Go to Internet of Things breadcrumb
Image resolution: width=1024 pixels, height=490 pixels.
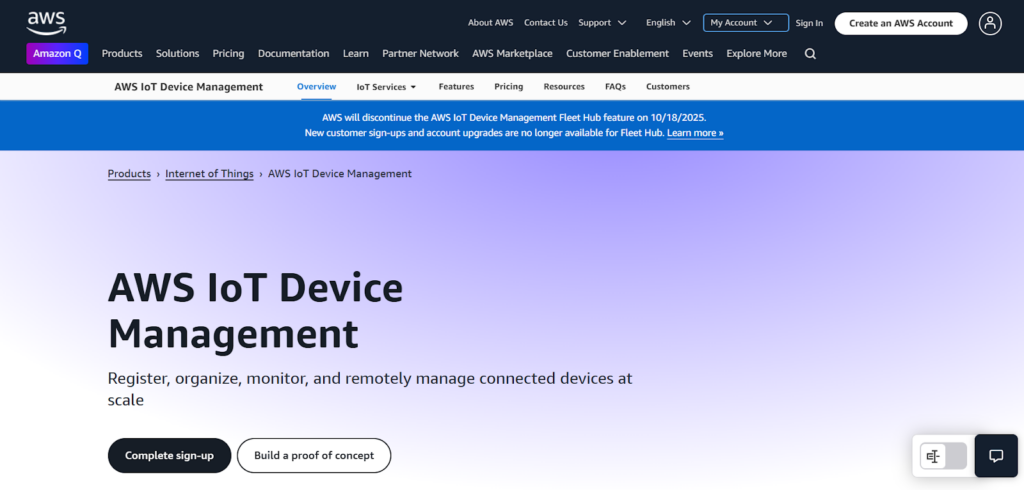209,174
